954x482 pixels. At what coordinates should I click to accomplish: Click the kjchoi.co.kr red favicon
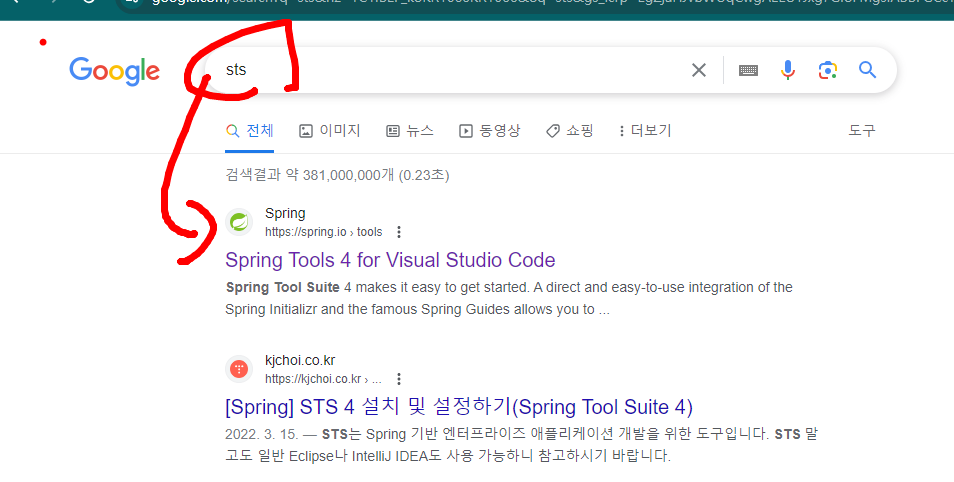click(x=239, y=369)
